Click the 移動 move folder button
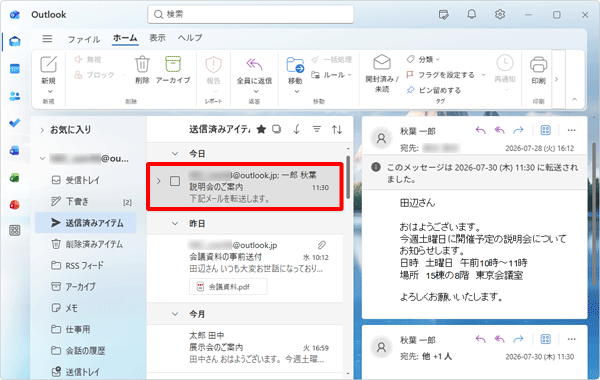 295,70
